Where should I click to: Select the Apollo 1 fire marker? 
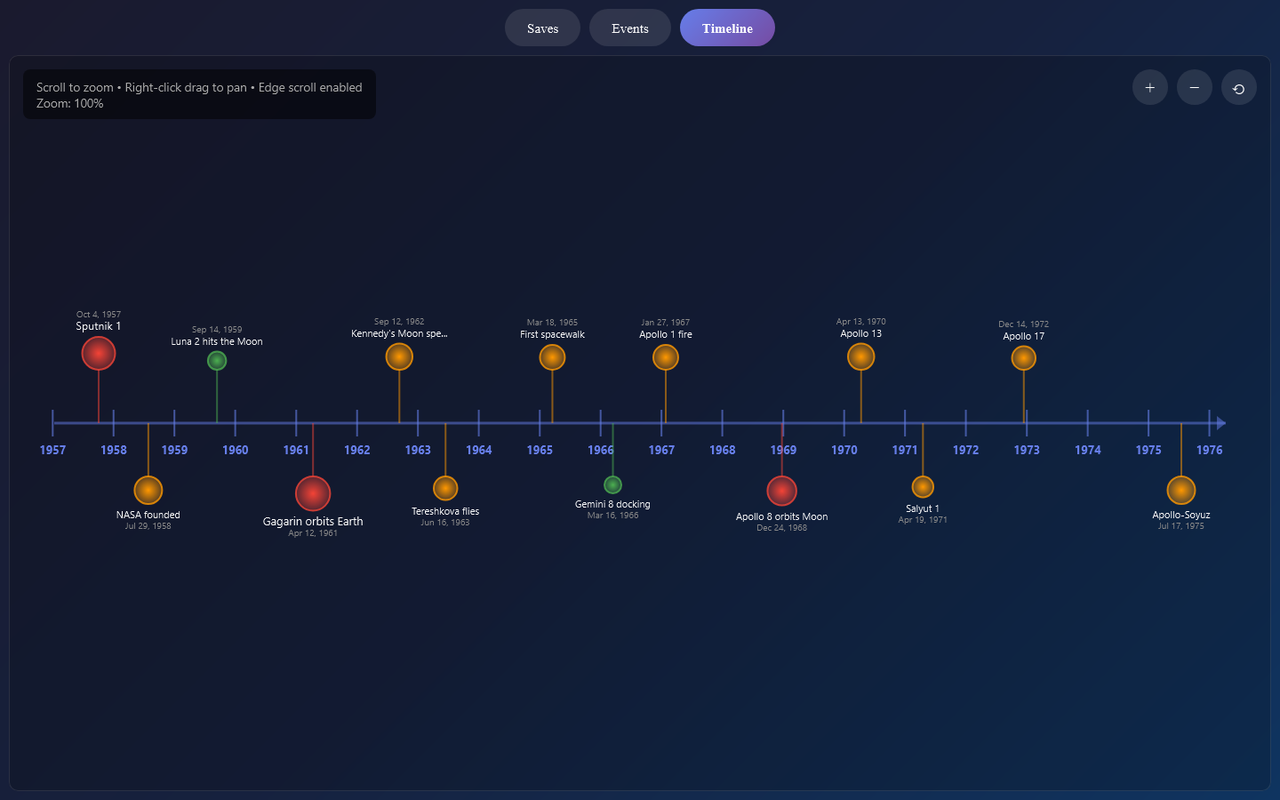pyautogui.click(x=665, y=357)
